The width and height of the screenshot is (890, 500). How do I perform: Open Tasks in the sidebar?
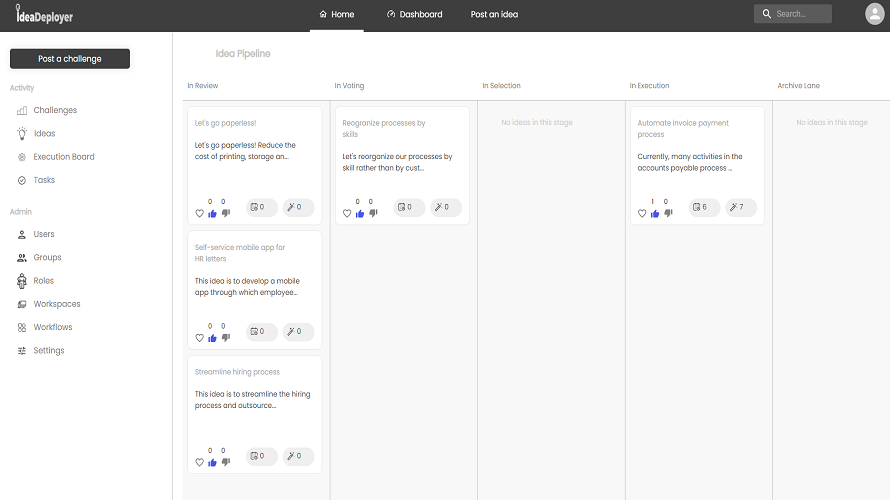click(x=44, y=180)
